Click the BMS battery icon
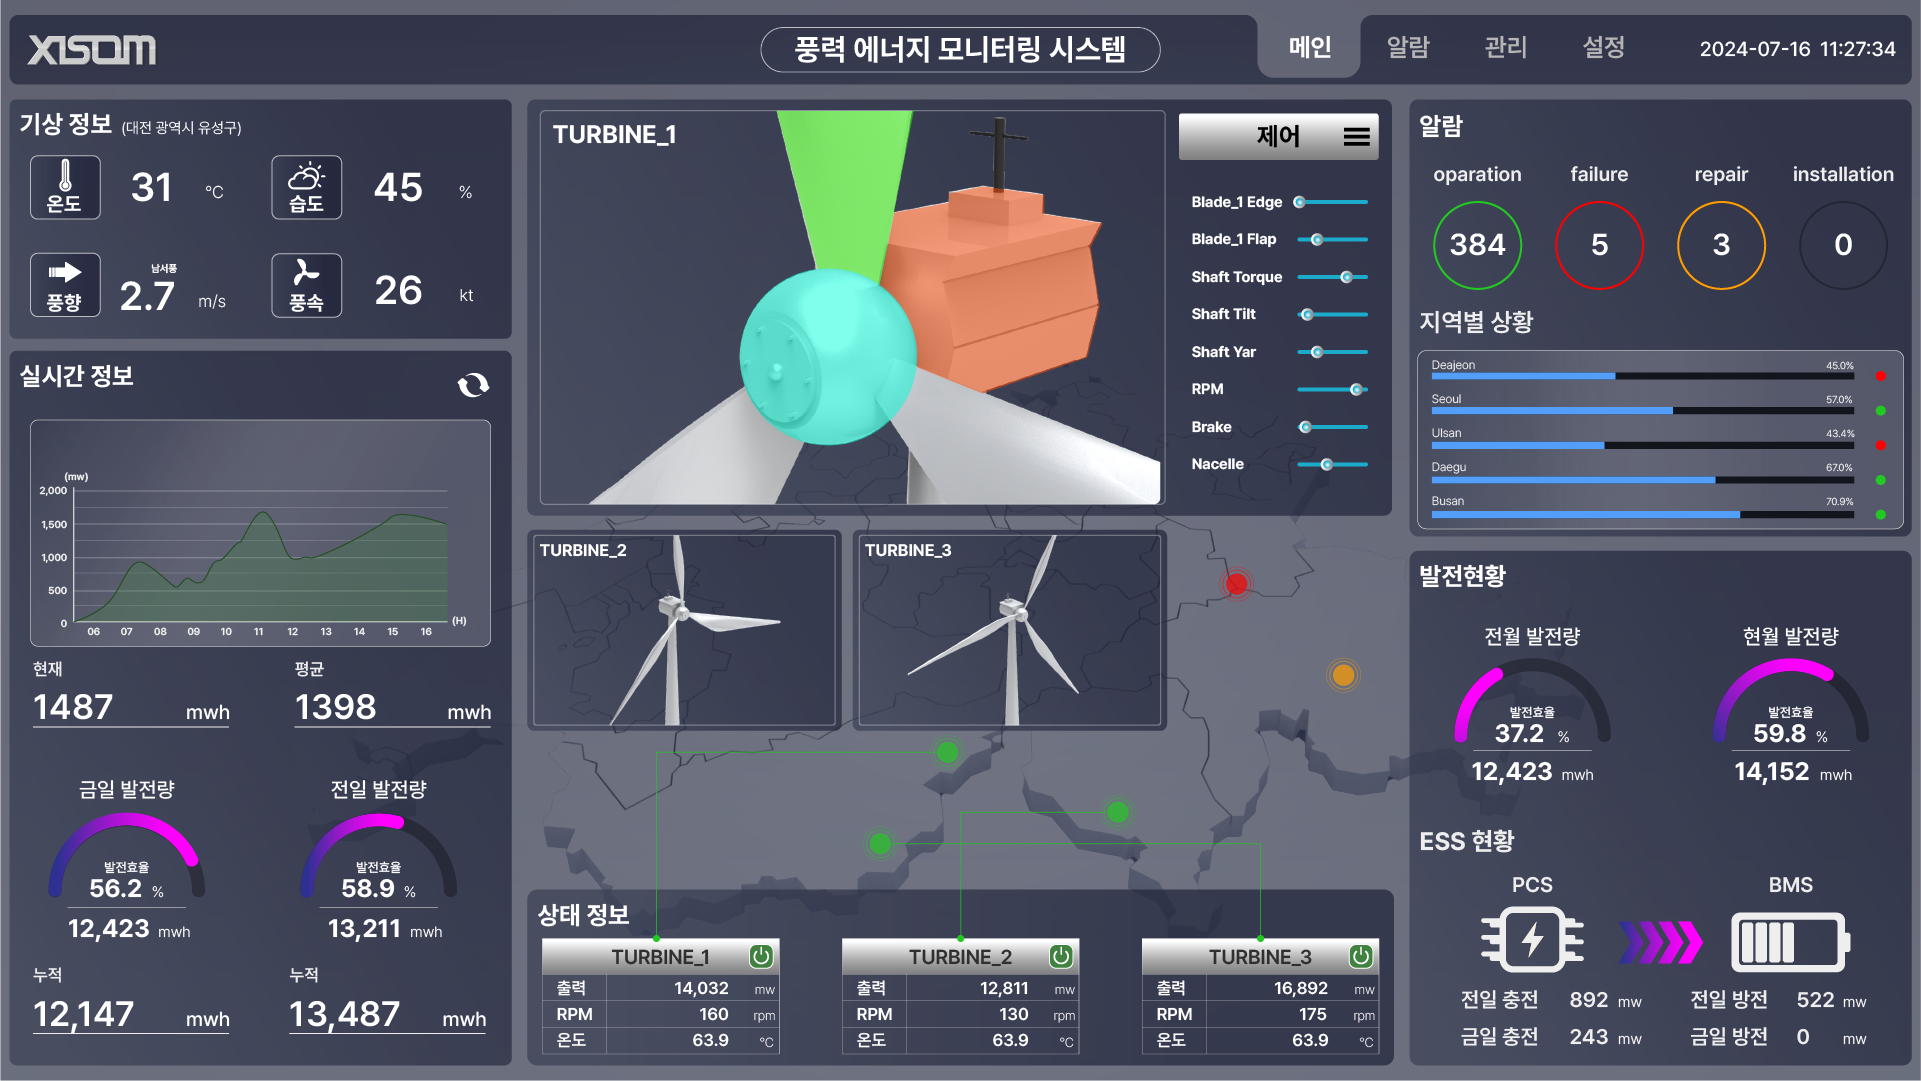Viewport: 1921px width, 1081px height. tap(1789, 941)
